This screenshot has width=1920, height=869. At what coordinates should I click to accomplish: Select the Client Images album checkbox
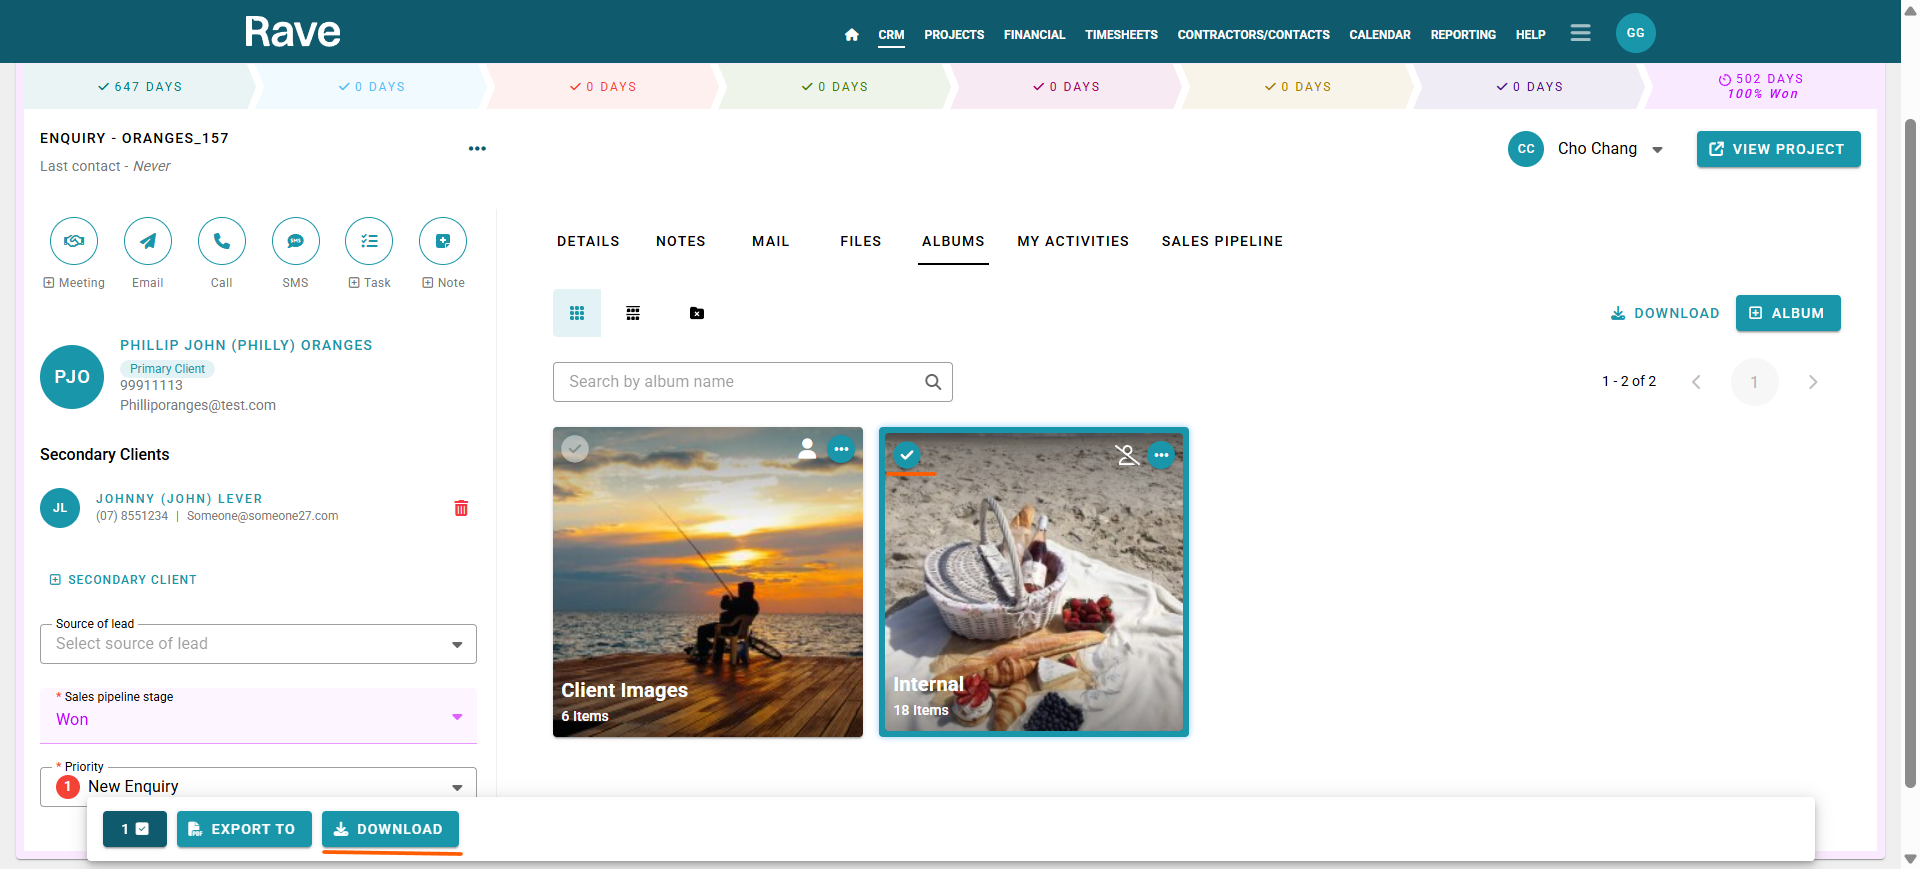(x=575, y=449)
